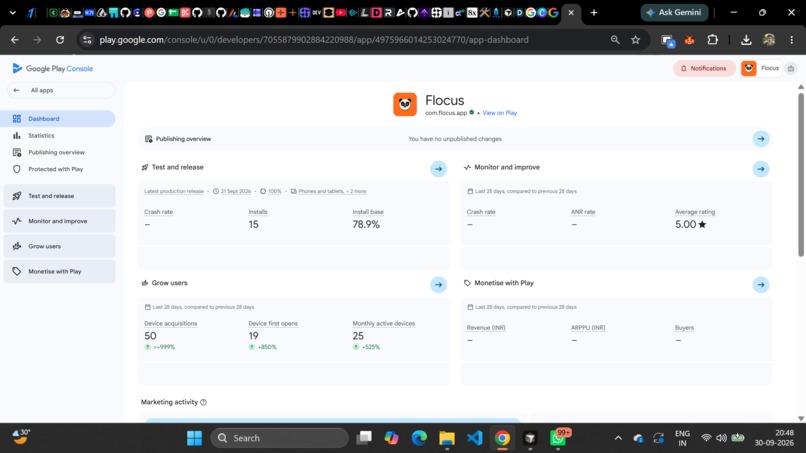This screenshot has height=453, width=806.
Task: Click the ANR rate label
Action: pos(583,212)
